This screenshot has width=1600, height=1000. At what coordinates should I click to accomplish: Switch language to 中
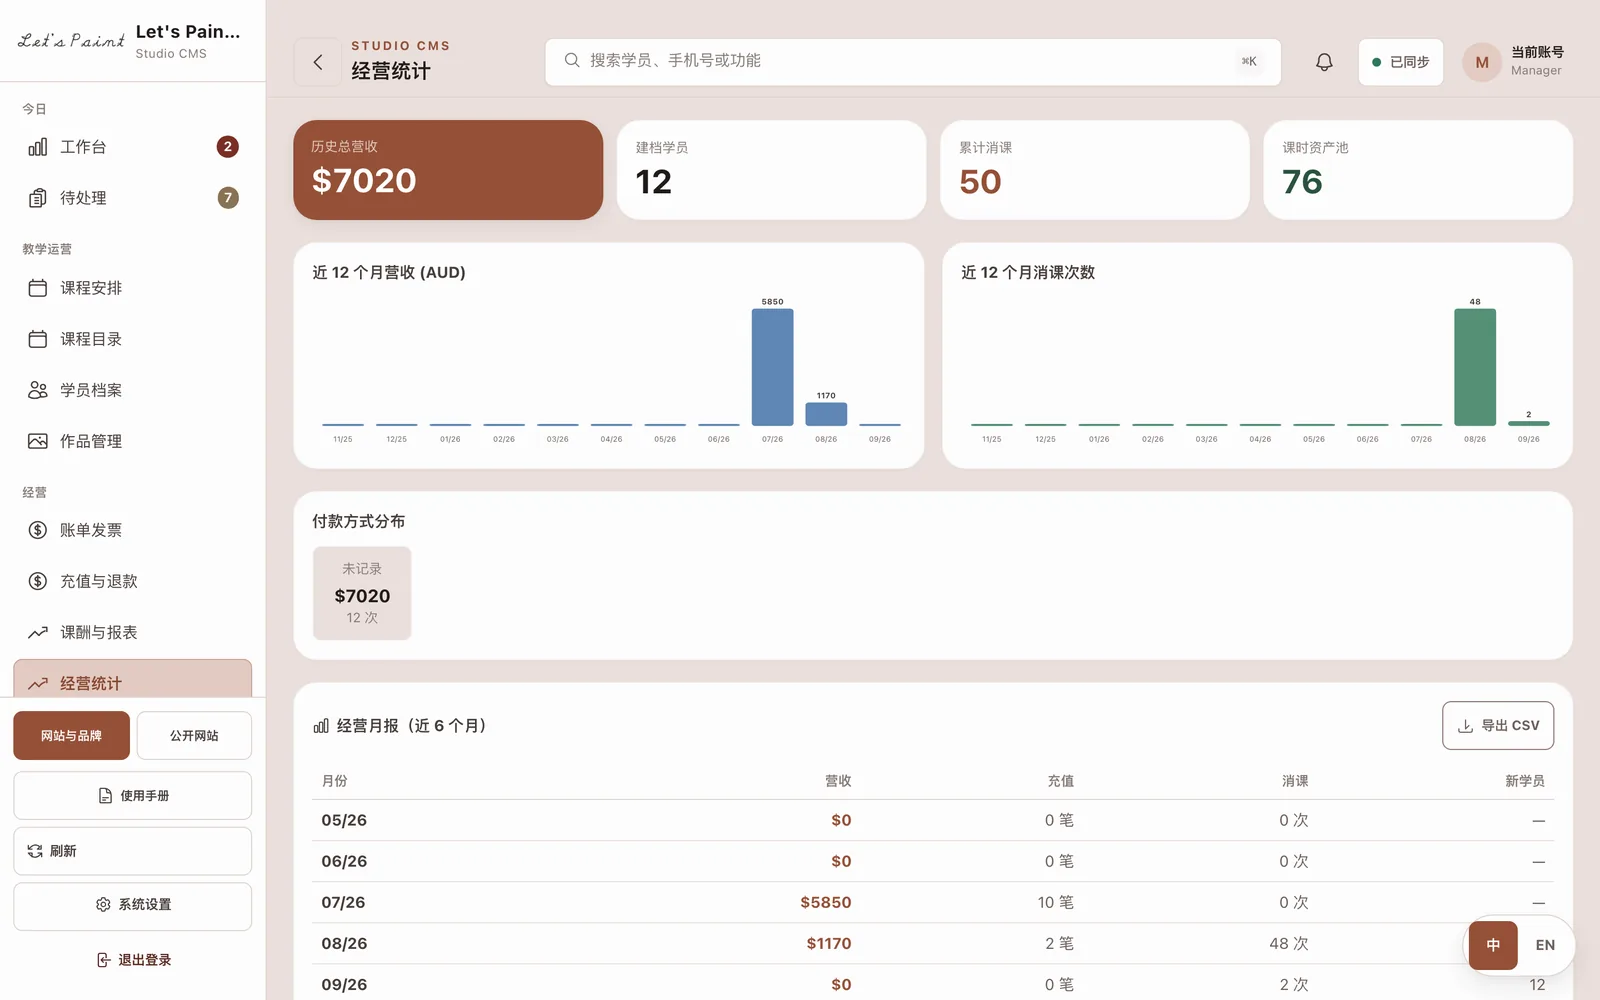point(1493,945)
